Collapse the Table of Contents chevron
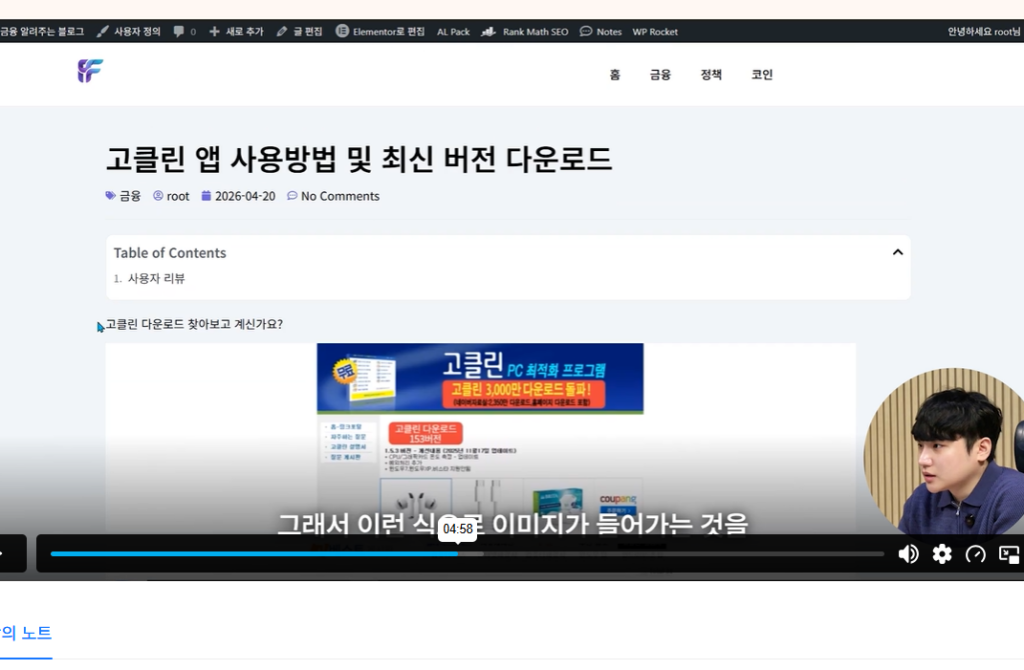1024x670 pixels. [x=898, y=252]
